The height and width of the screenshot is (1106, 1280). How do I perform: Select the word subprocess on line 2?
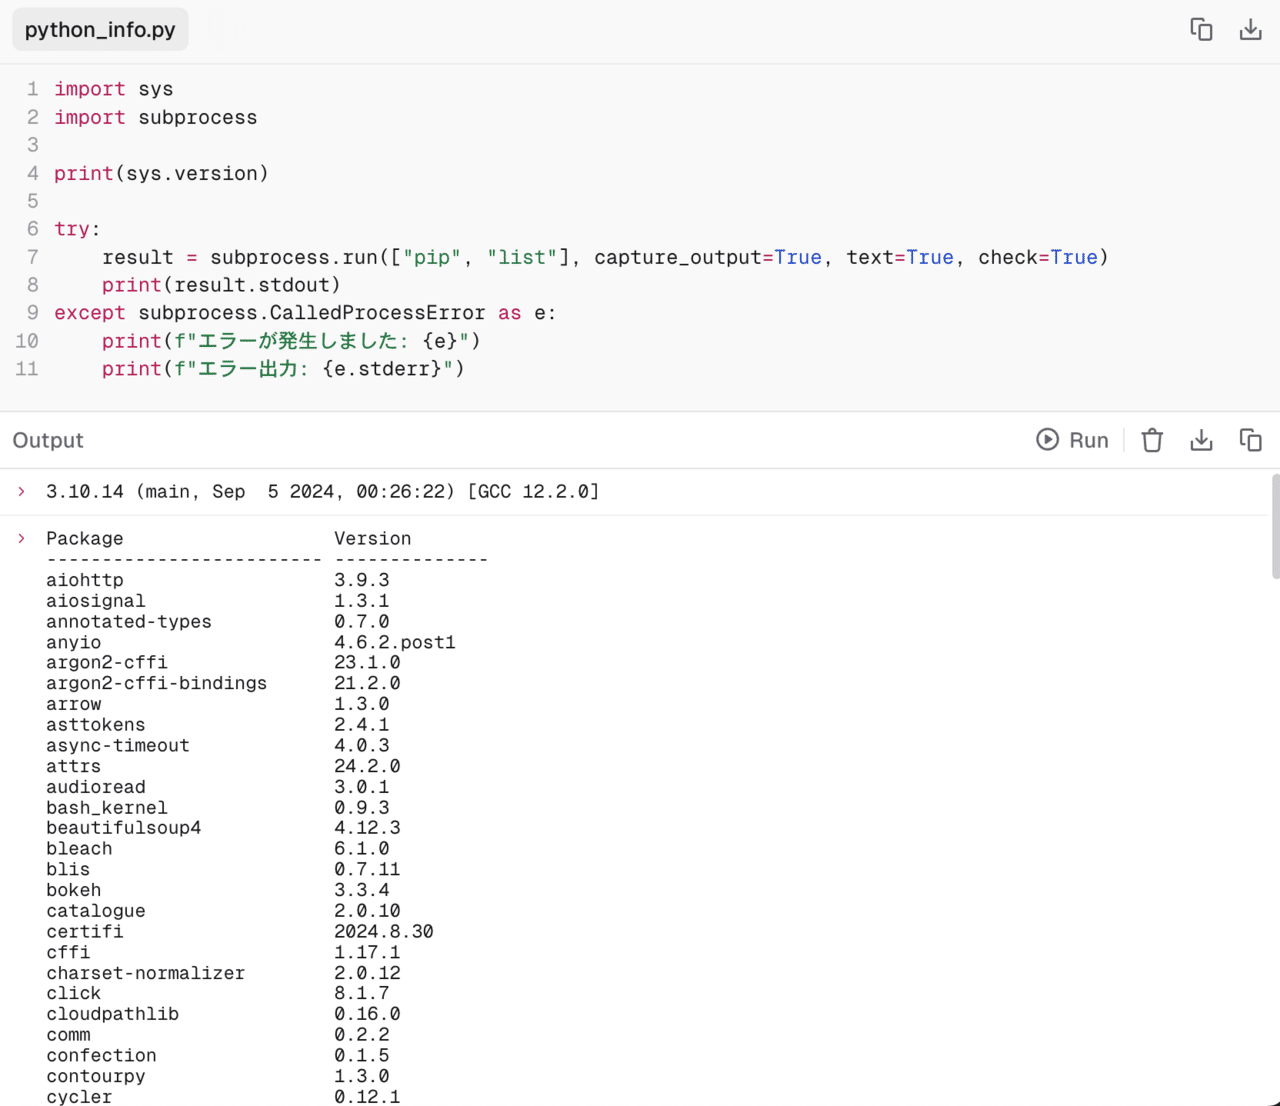click(x=197, y=117)
